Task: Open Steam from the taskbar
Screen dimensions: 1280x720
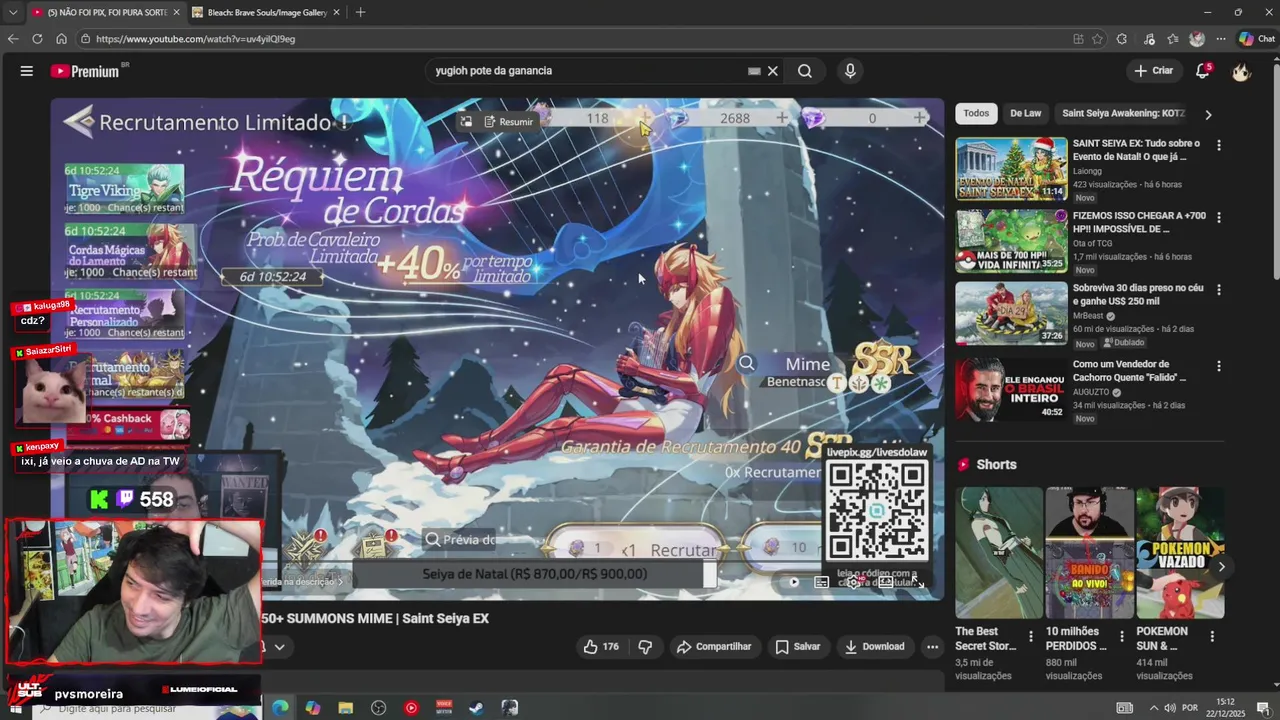Action: [x=476, y=708]
